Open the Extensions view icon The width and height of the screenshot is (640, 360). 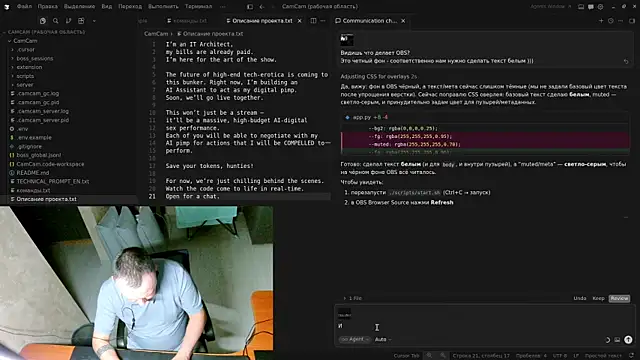click(81, 21)
